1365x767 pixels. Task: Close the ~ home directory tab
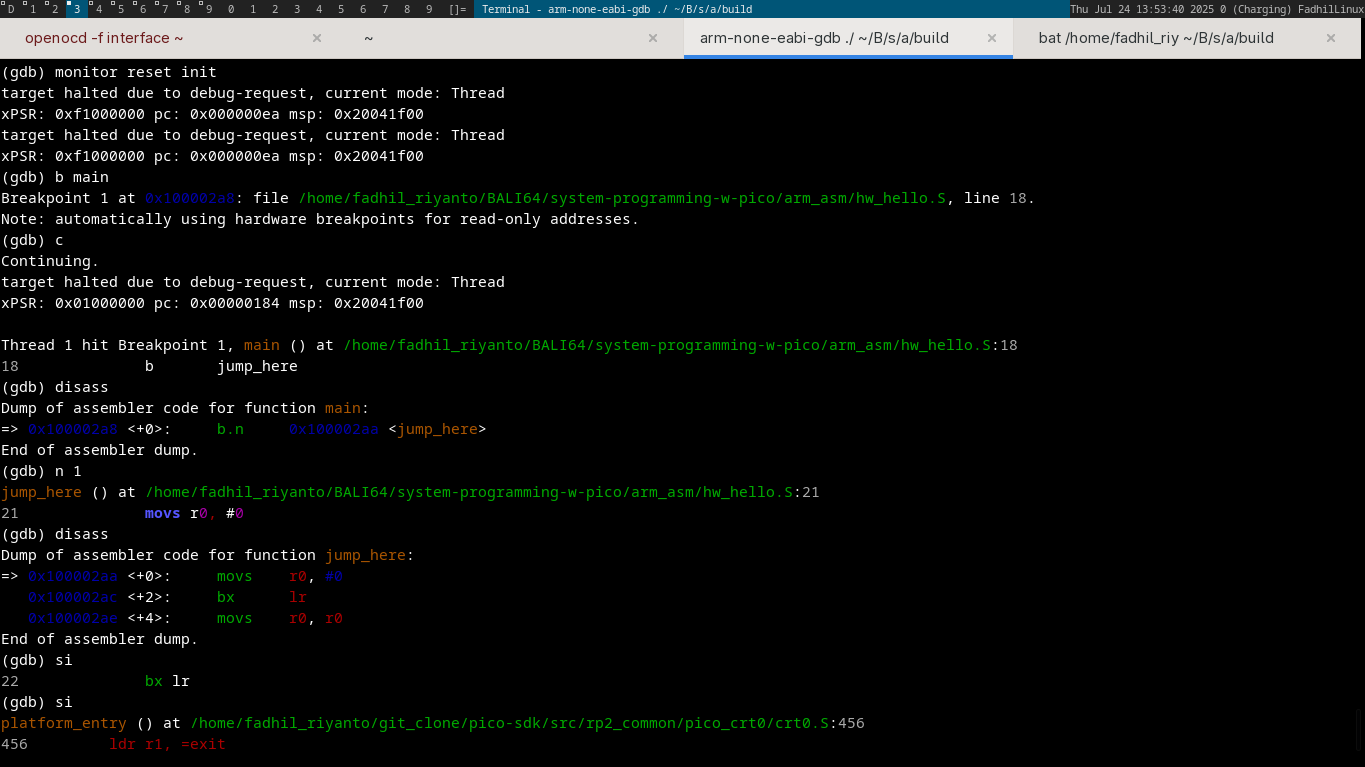[653, 38]
